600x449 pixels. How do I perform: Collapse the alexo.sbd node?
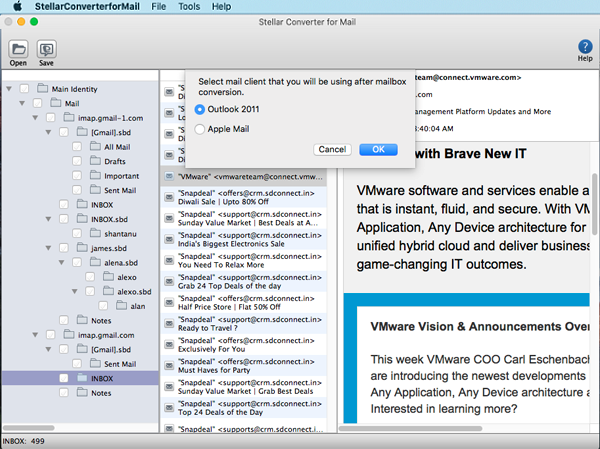[x=75, y=292]
